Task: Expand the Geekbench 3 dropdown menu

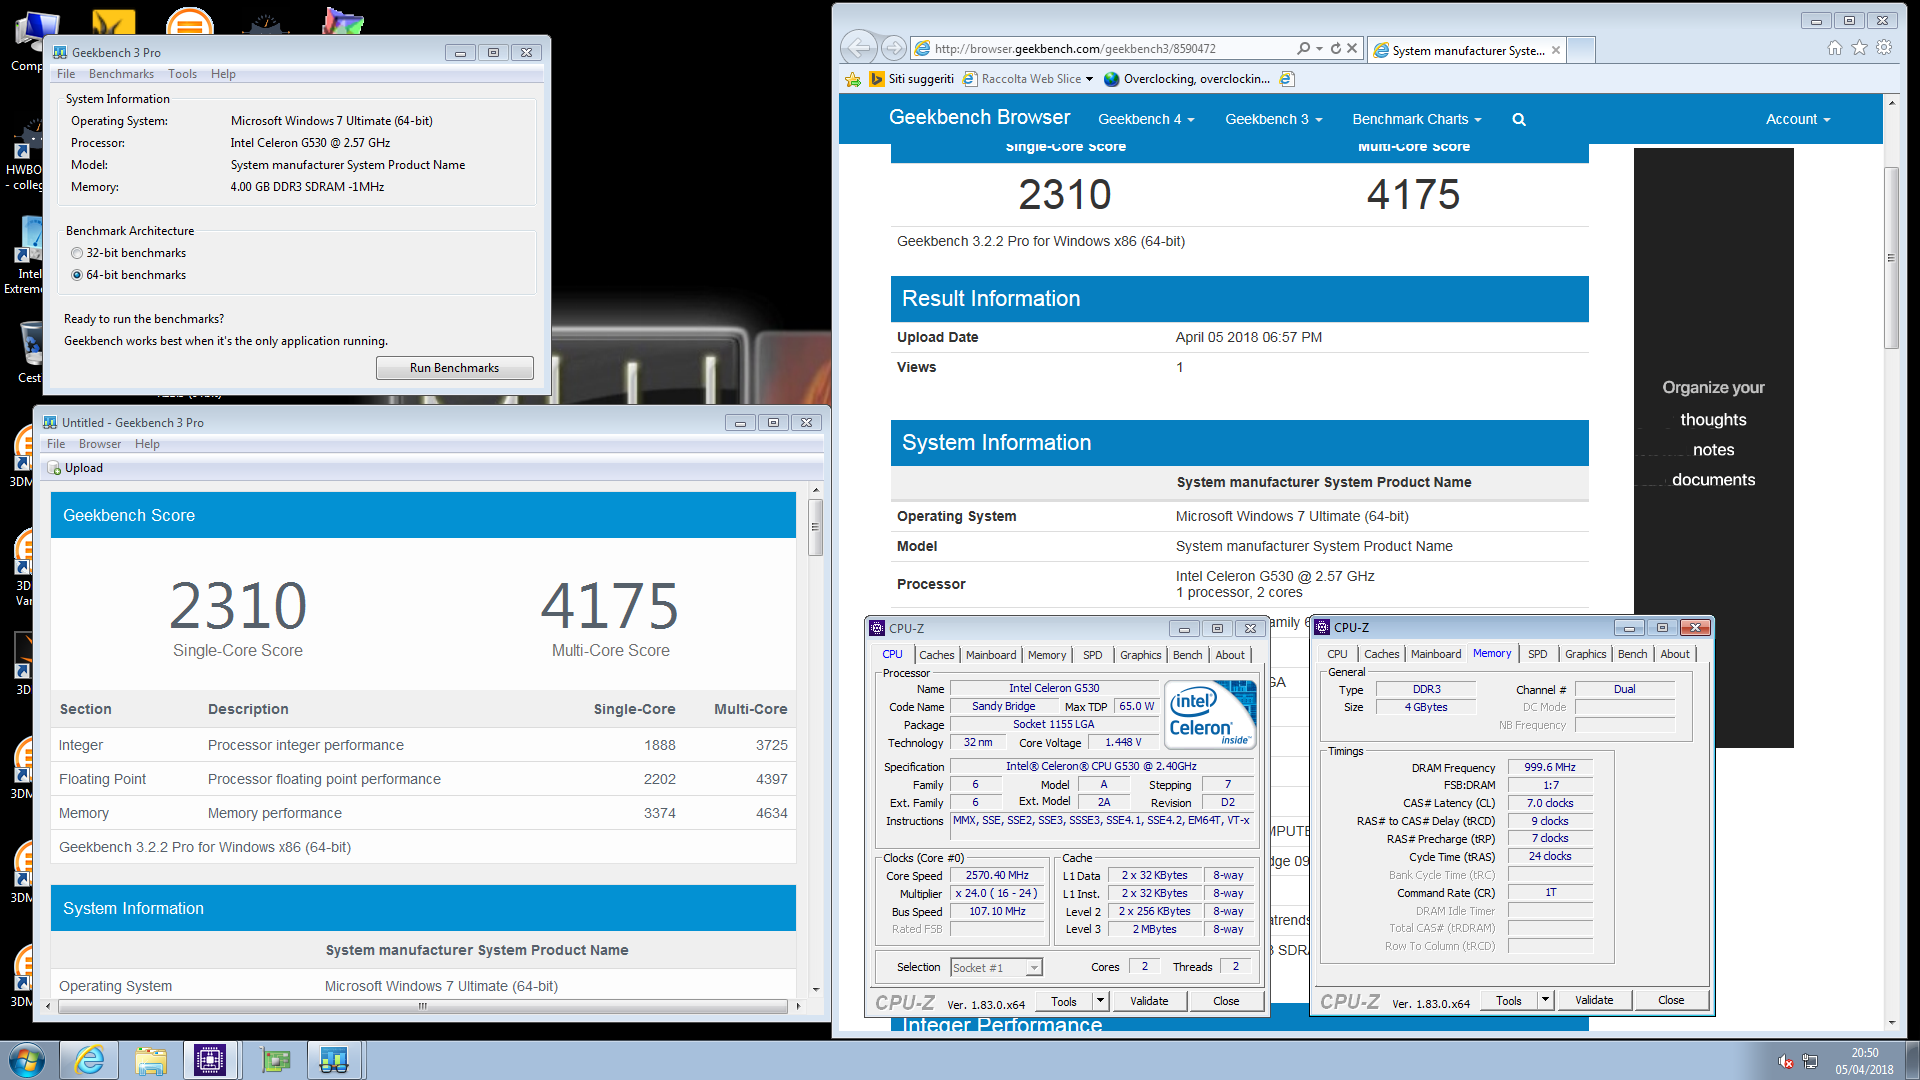Action: [x=1274, y=119]
